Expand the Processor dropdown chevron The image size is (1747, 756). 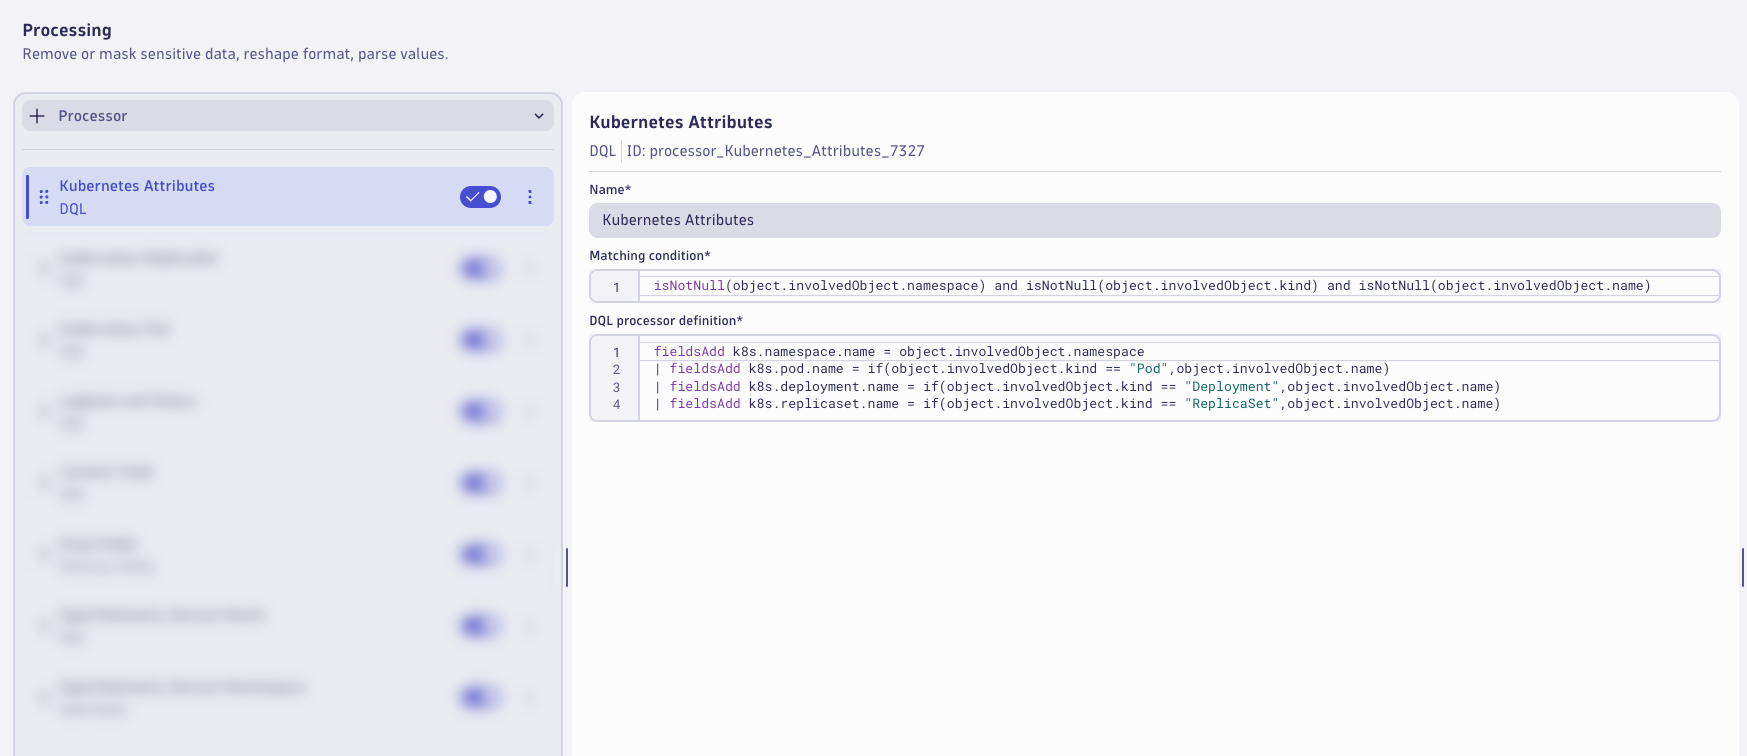click(539, 116)
